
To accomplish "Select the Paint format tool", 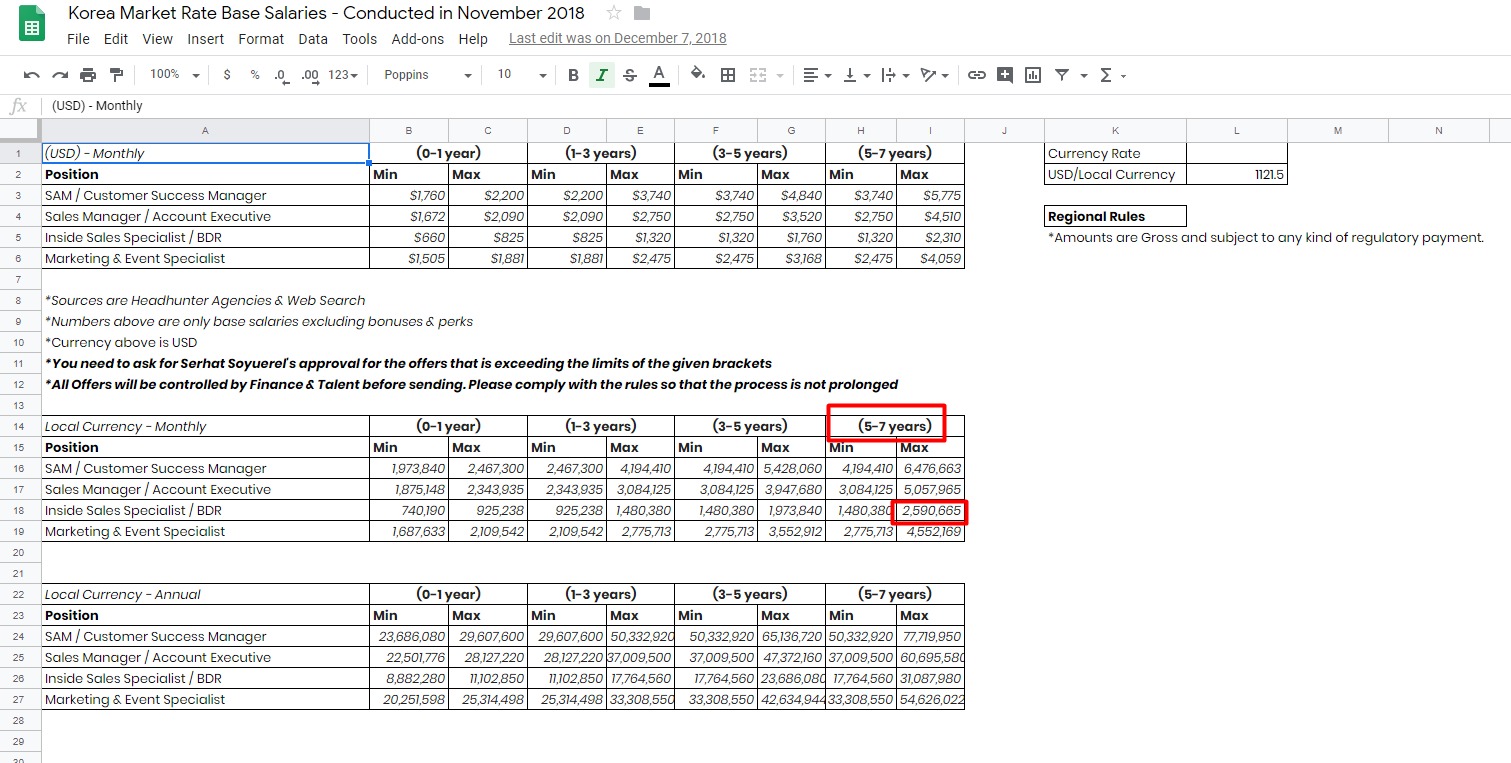I will coord(116,75).
